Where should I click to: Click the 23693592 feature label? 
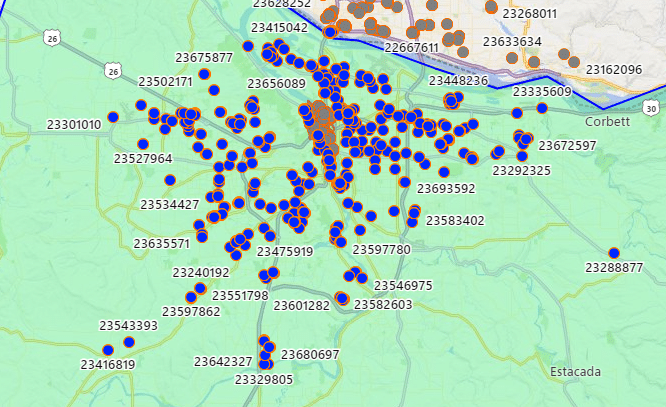coord(446,188)
